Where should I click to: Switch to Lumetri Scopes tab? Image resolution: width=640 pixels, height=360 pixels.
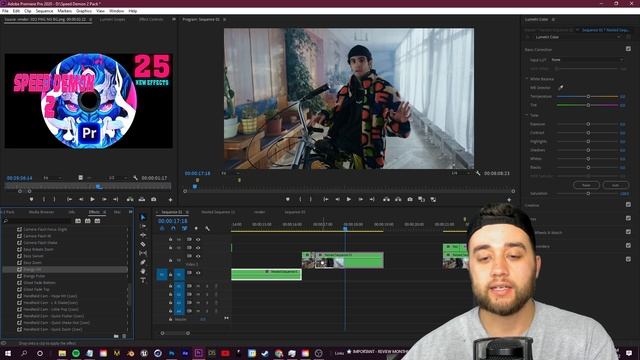click(112, 19)
